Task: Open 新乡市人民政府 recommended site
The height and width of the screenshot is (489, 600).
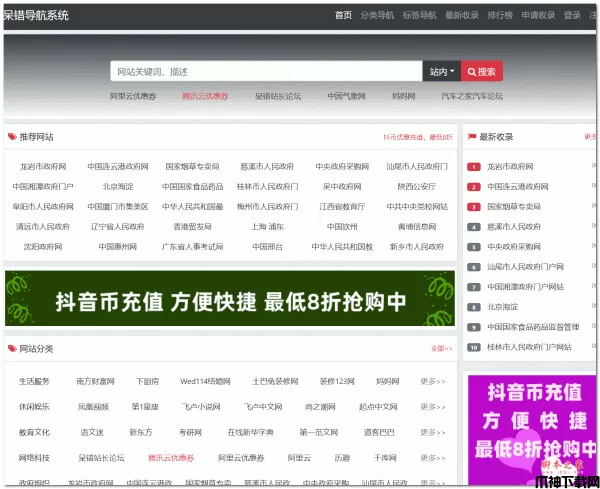Action: (x=417, y=246)
